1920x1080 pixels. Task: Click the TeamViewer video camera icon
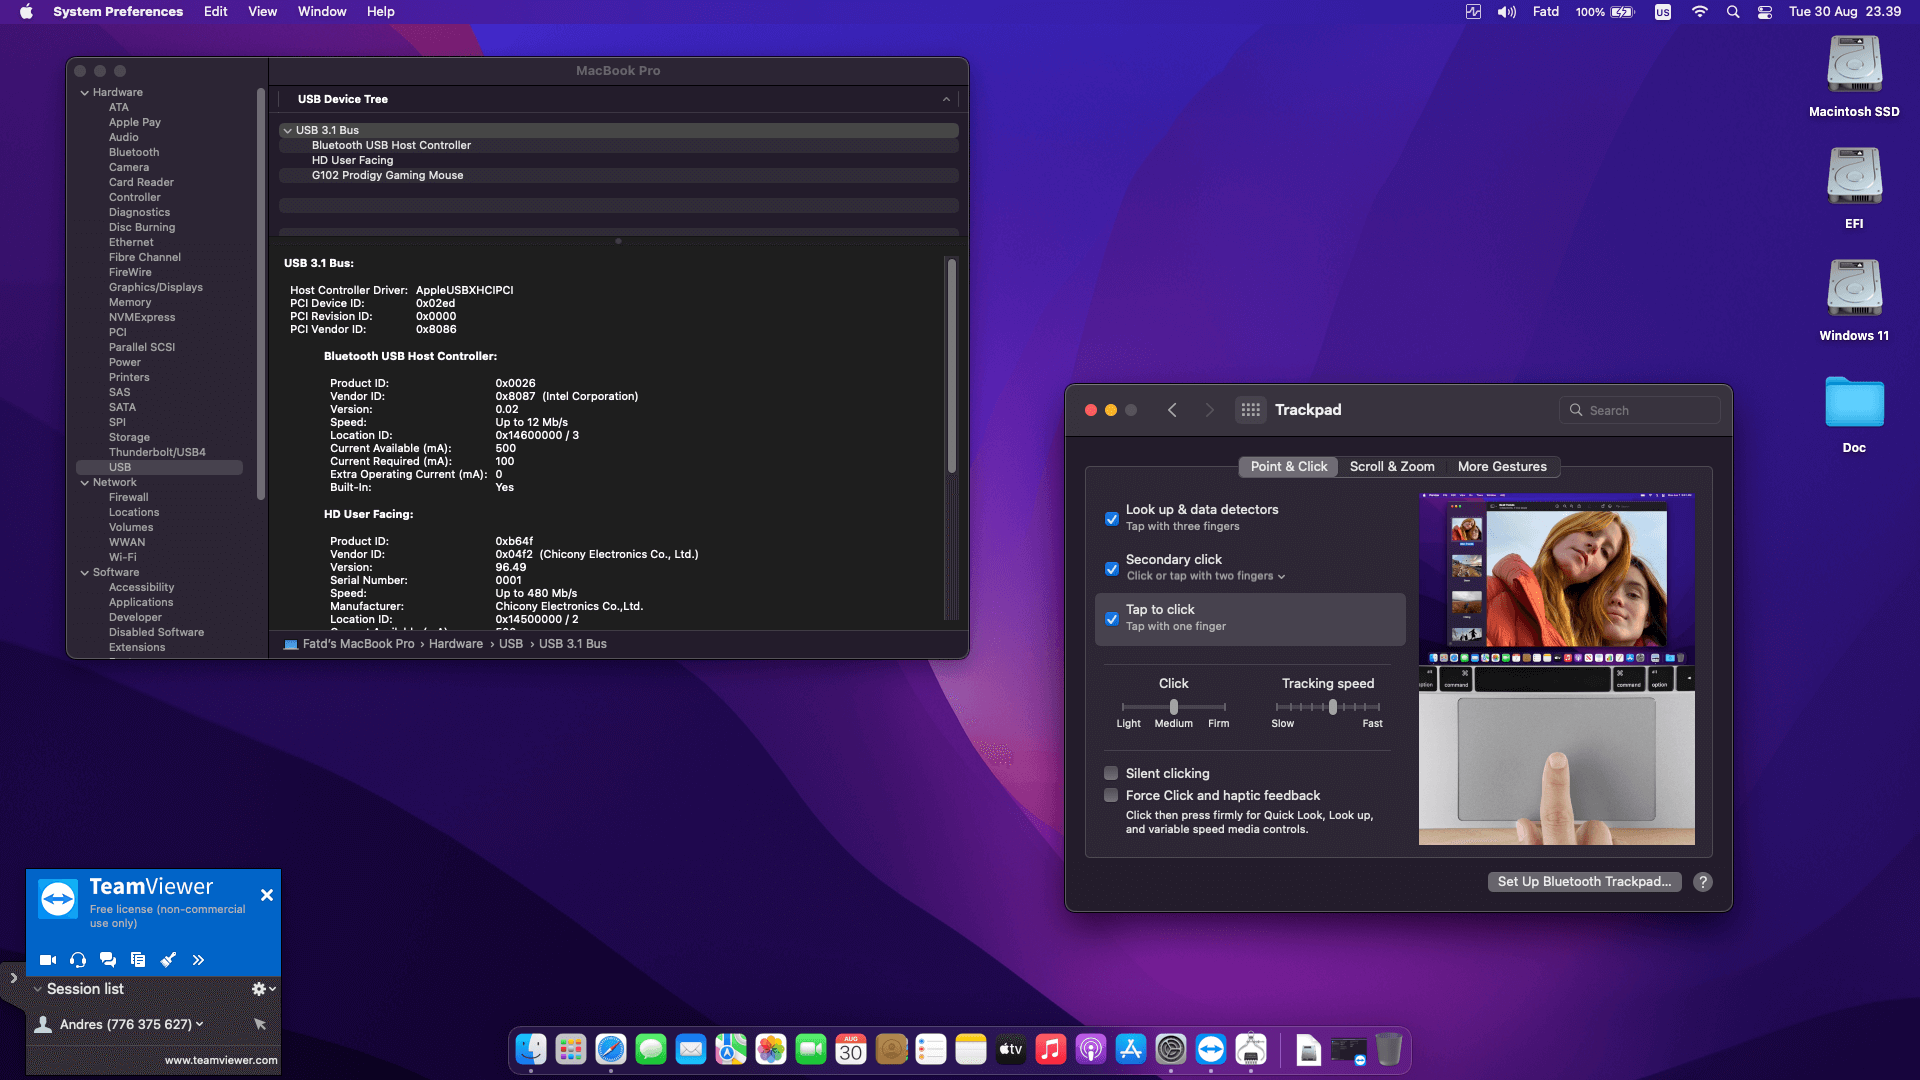coord(47,960)
